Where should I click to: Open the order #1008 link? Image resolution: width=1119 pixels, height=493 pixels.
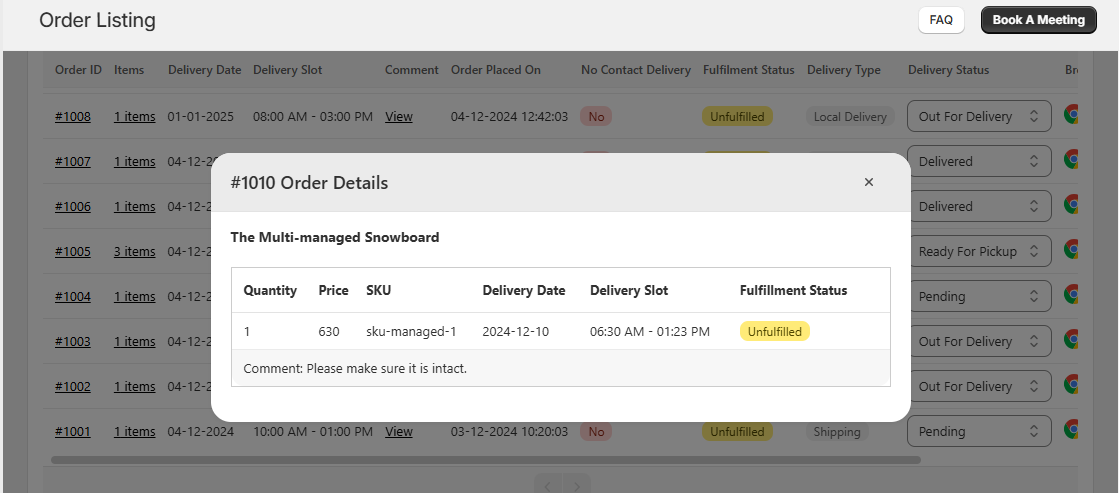pos(73,116)
